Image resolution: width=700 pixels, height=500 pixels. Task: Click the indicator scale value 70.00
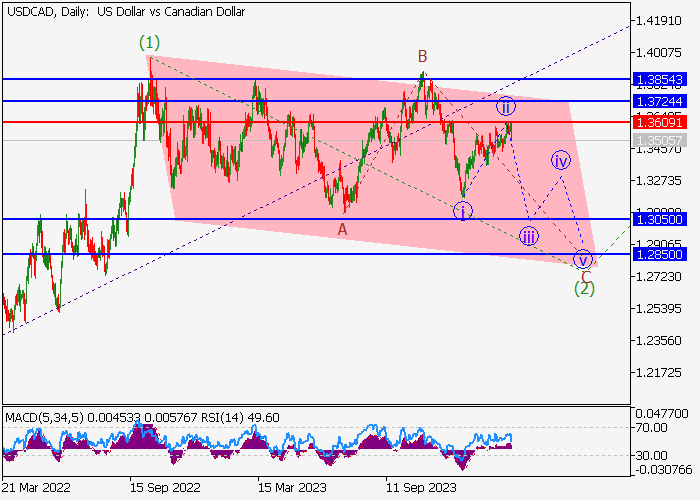(x=652, y=428)
